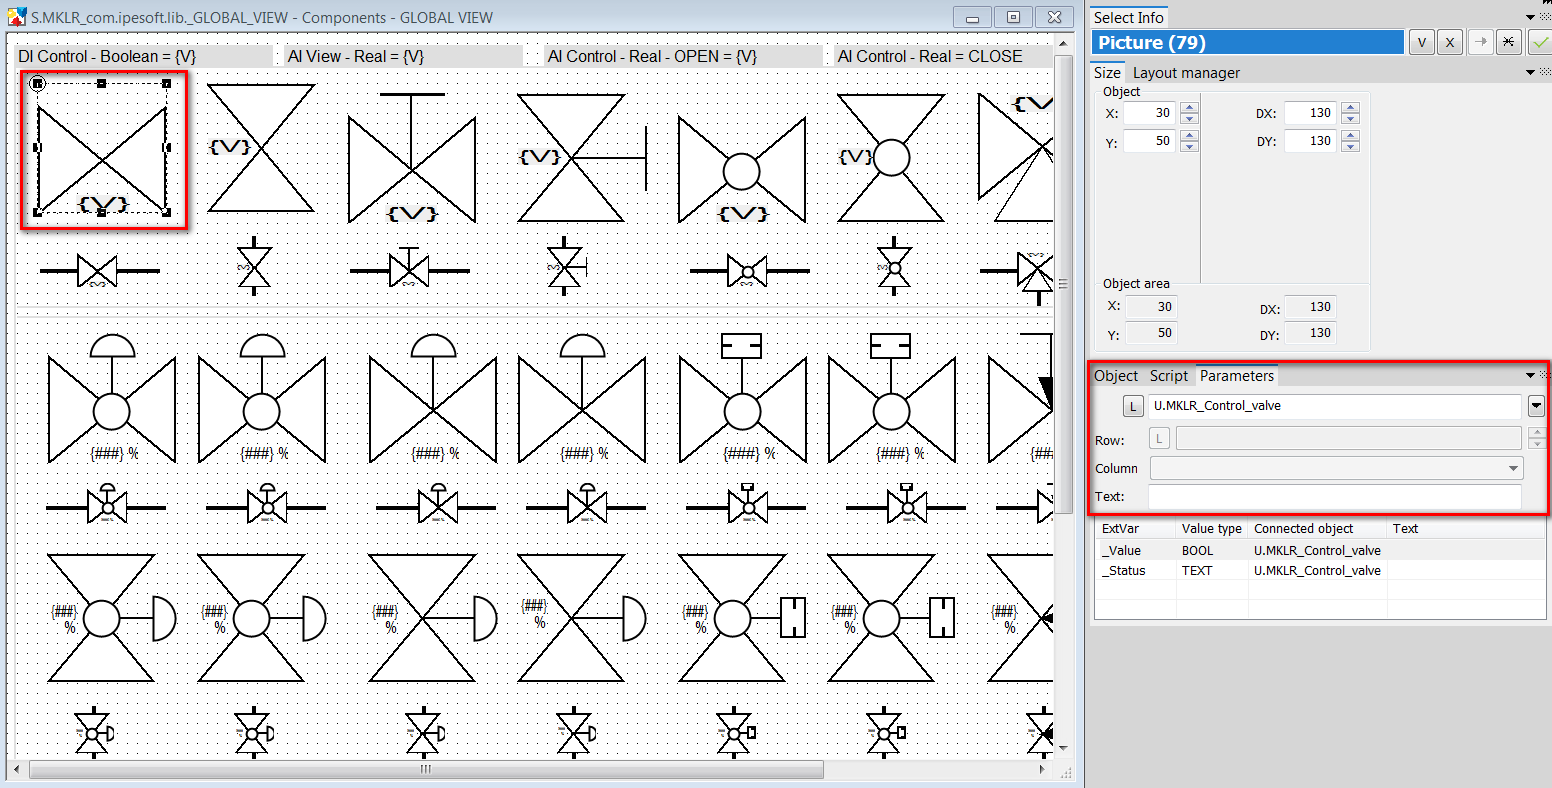Decrease the DY value
Image resolution: width=1552 pixels, height=788 pixels.
1350,147
